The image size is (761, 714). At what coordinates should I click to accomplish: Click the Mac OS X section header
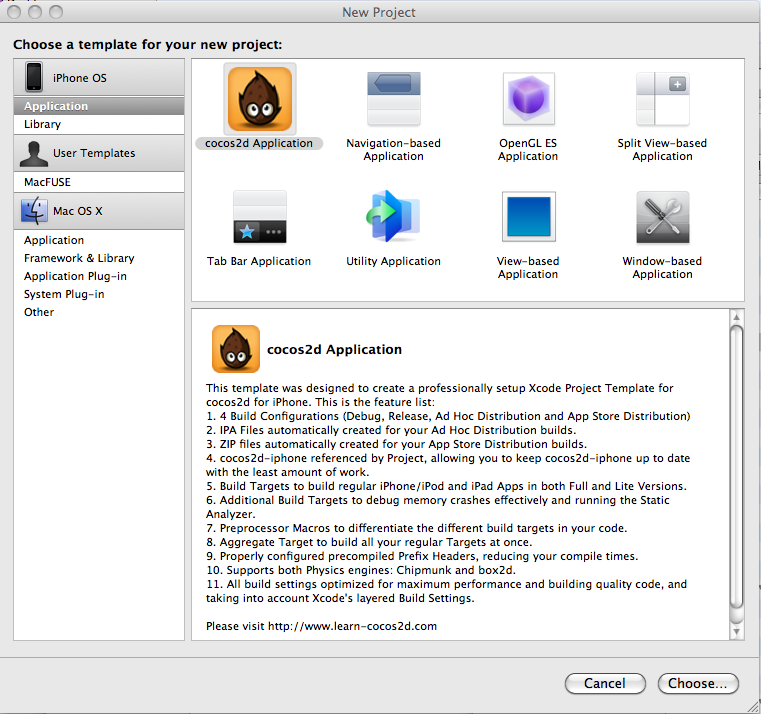(99, 211)
